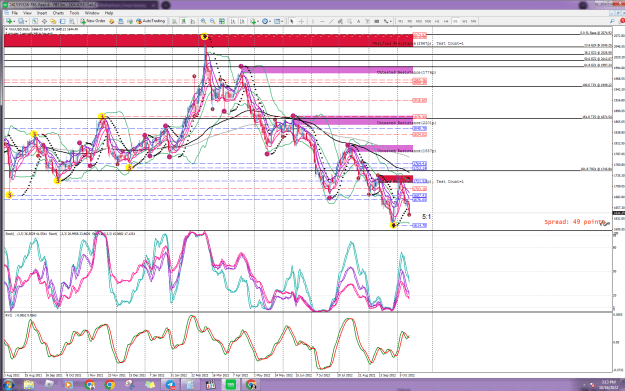The width and height of the screenshot is (625, 391).
Task: Open the File menu
Action: click(x=15, y=13)
